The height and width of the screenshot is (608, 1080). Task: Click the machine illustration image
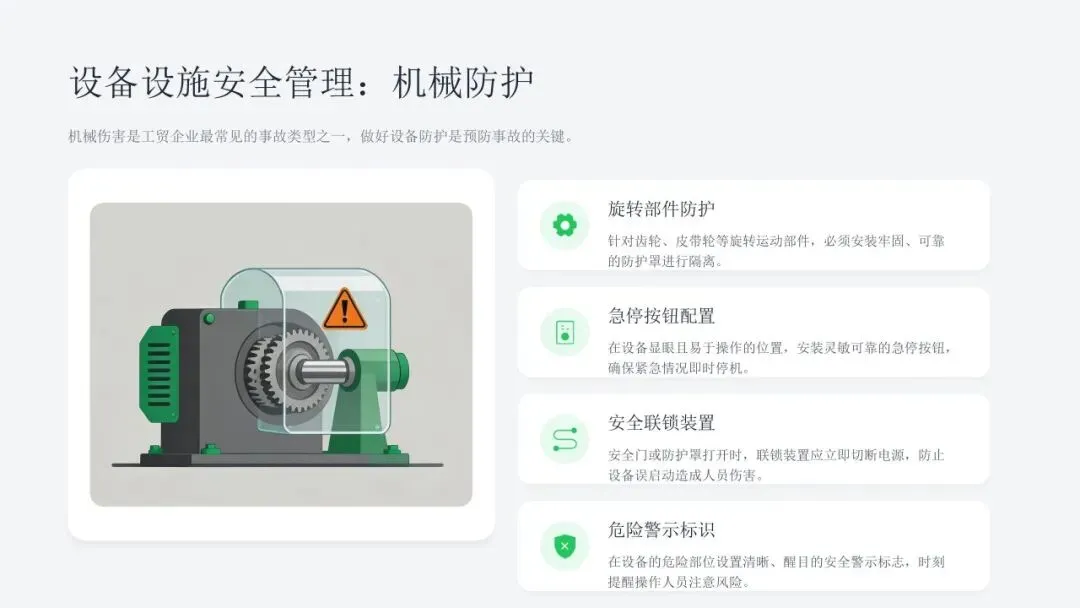click(281, 355)
